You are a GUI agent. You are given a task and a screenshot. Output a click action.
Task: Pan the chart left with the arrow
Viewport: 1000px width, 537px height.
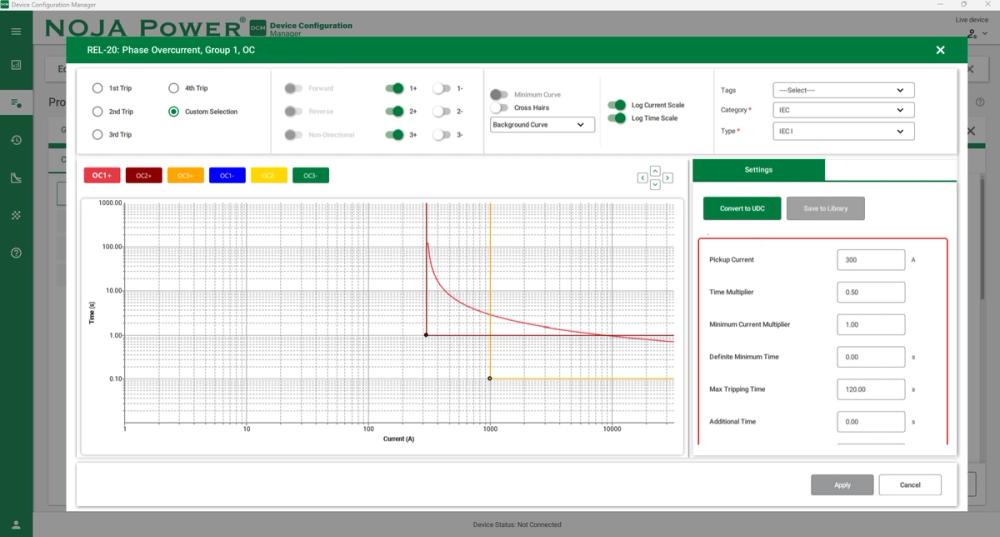(x=642, y=178)
